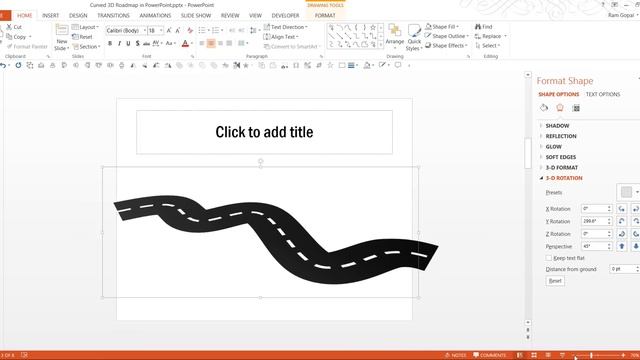The width and height of the screenshot is (640, 360).
Task: Toggle Underline formatting
Action: pyautogui.click(x=128, y=43)
